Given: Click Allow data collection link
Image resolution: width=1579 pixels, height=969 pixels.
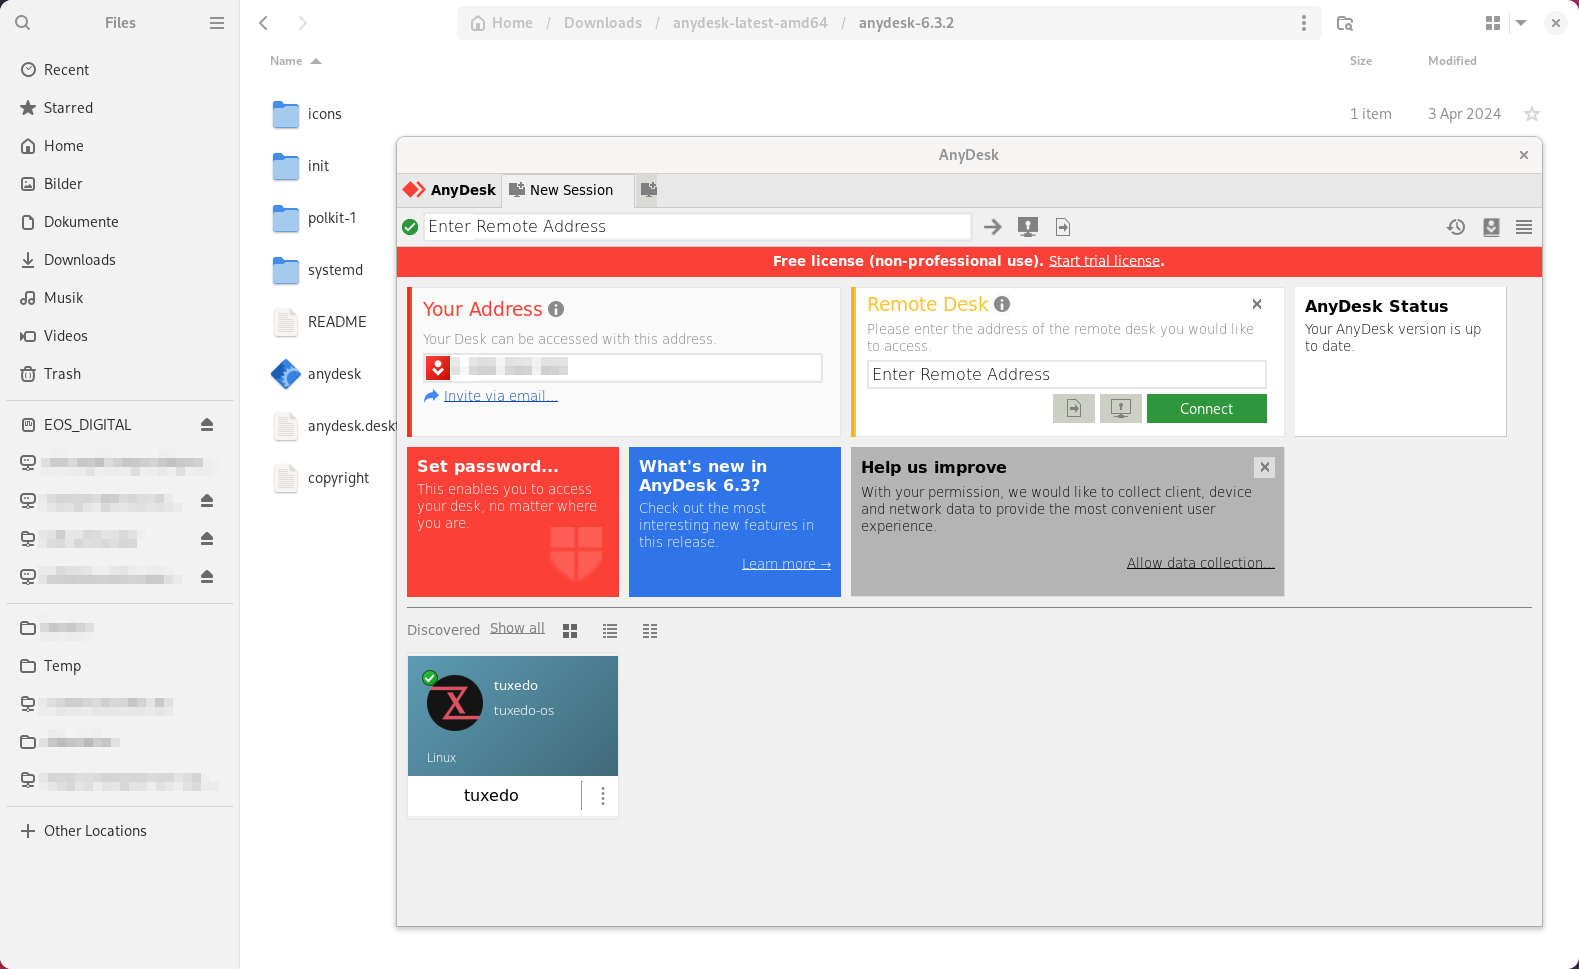Looking at the screenshot, I should 1200,563.
